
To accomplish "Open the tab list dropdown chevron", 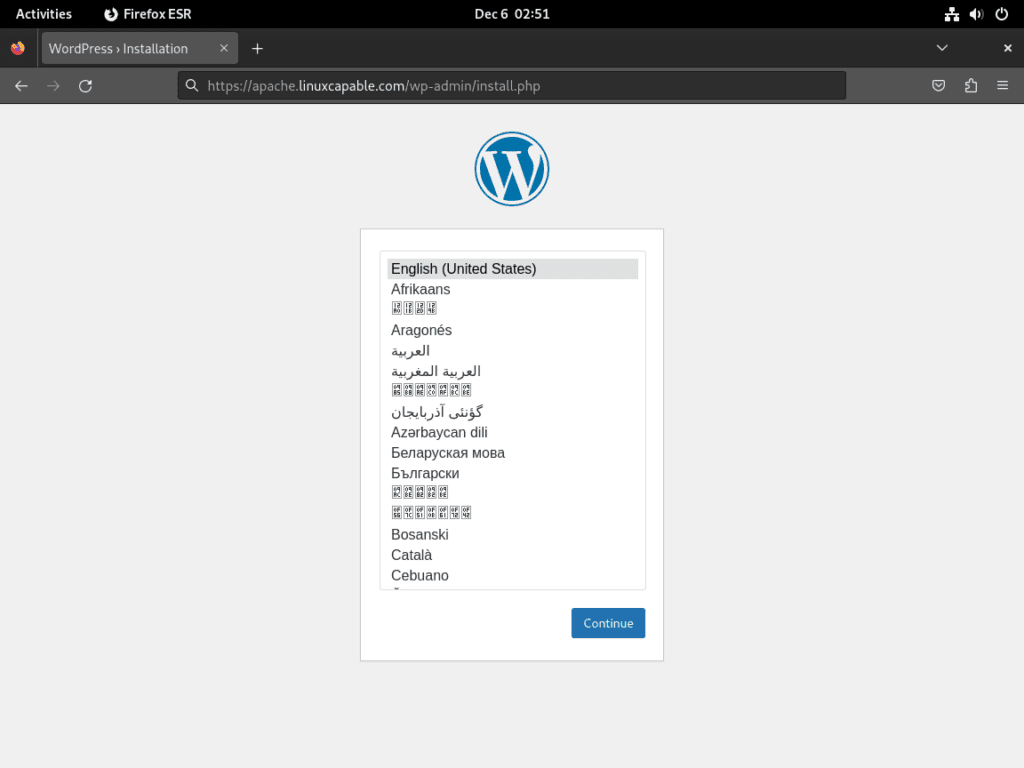I will [x=942, y=47].
